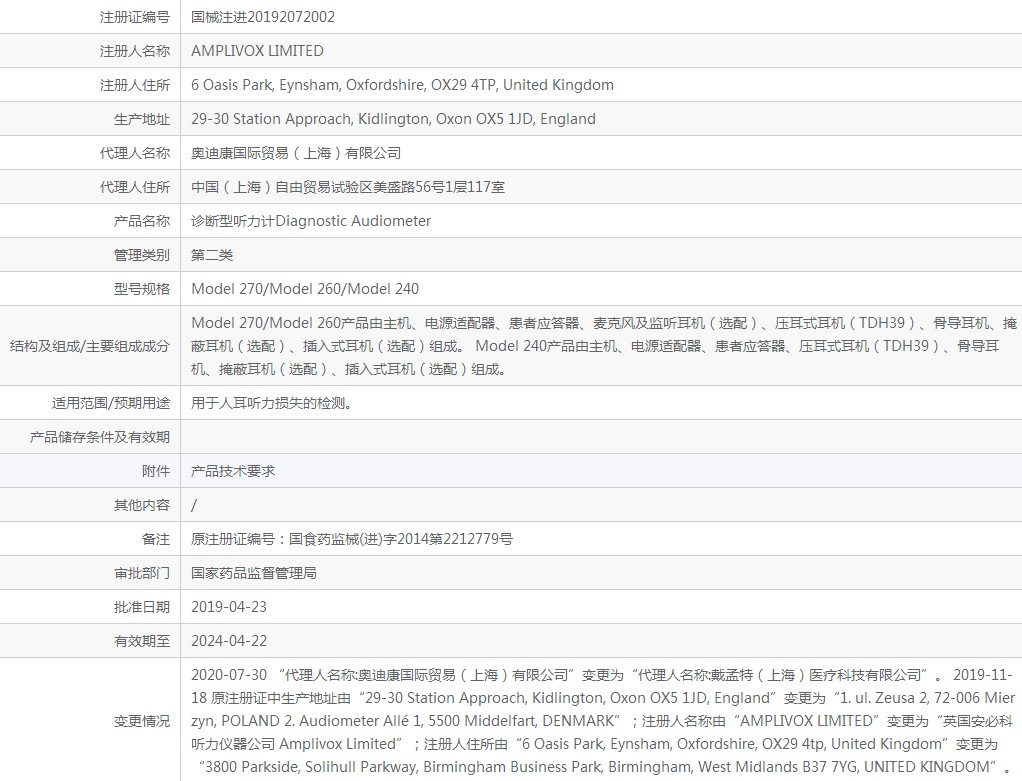Click the 管理类别 label

tap(141, 255)
